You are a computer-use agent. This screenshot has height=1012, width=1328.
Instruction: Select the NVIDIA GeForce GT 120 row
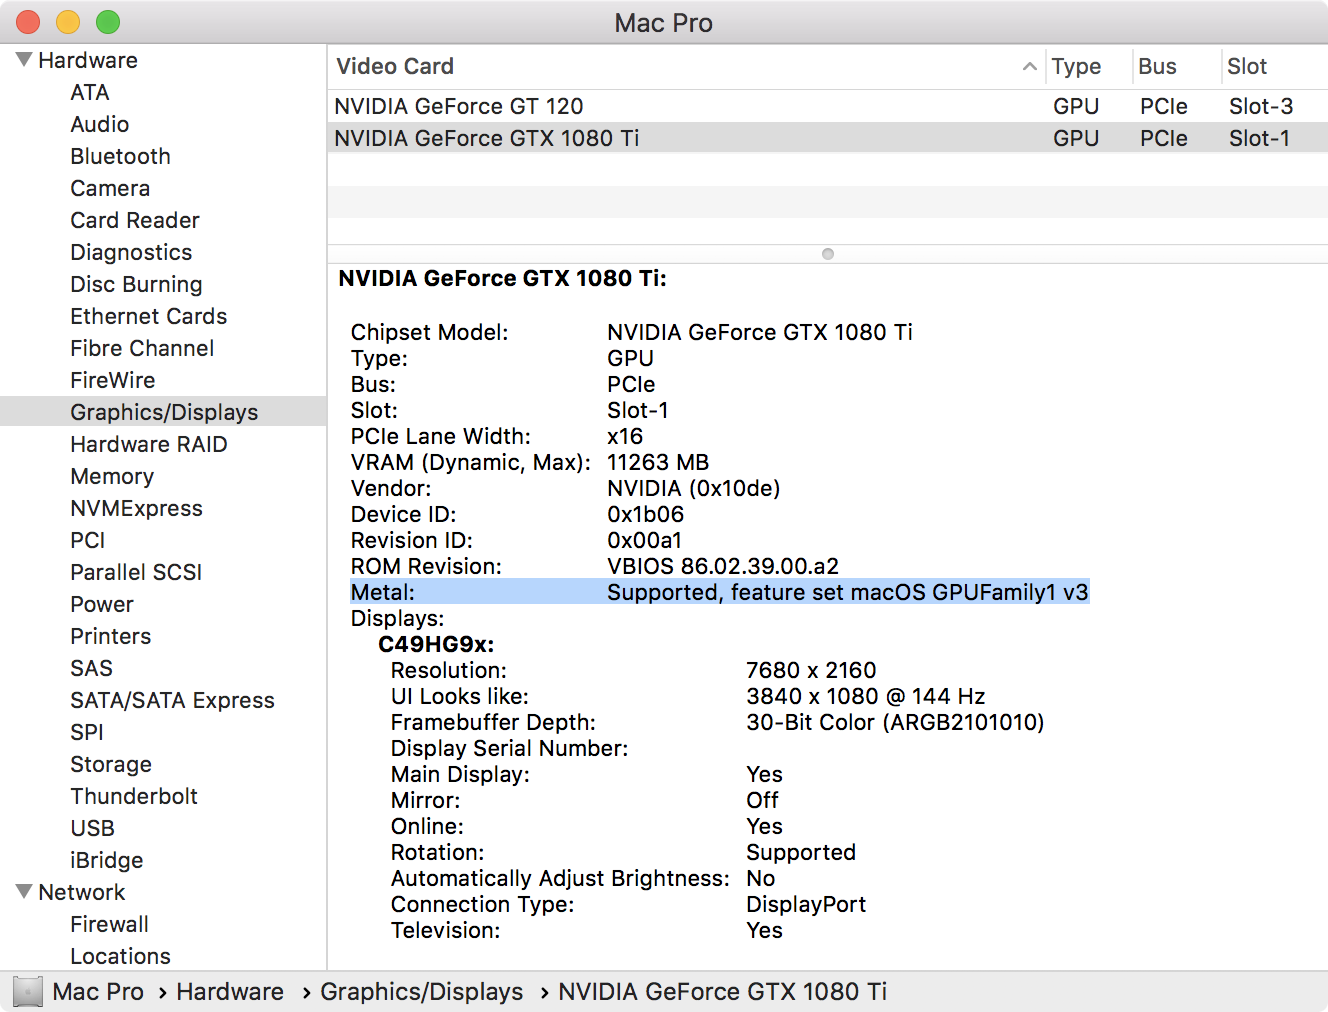coord(827,106)
